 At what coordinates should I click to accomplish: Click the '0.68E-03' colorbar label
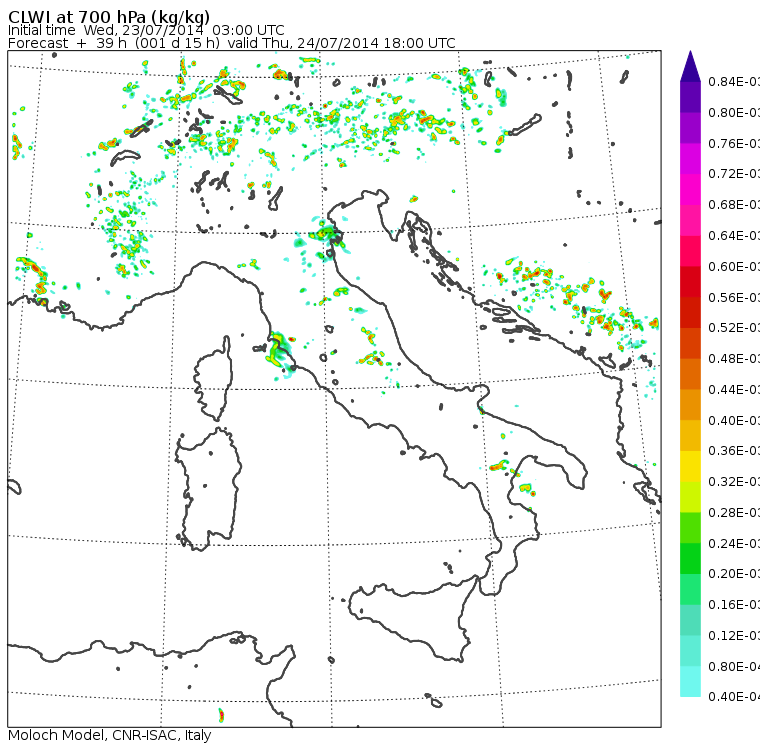734,205
